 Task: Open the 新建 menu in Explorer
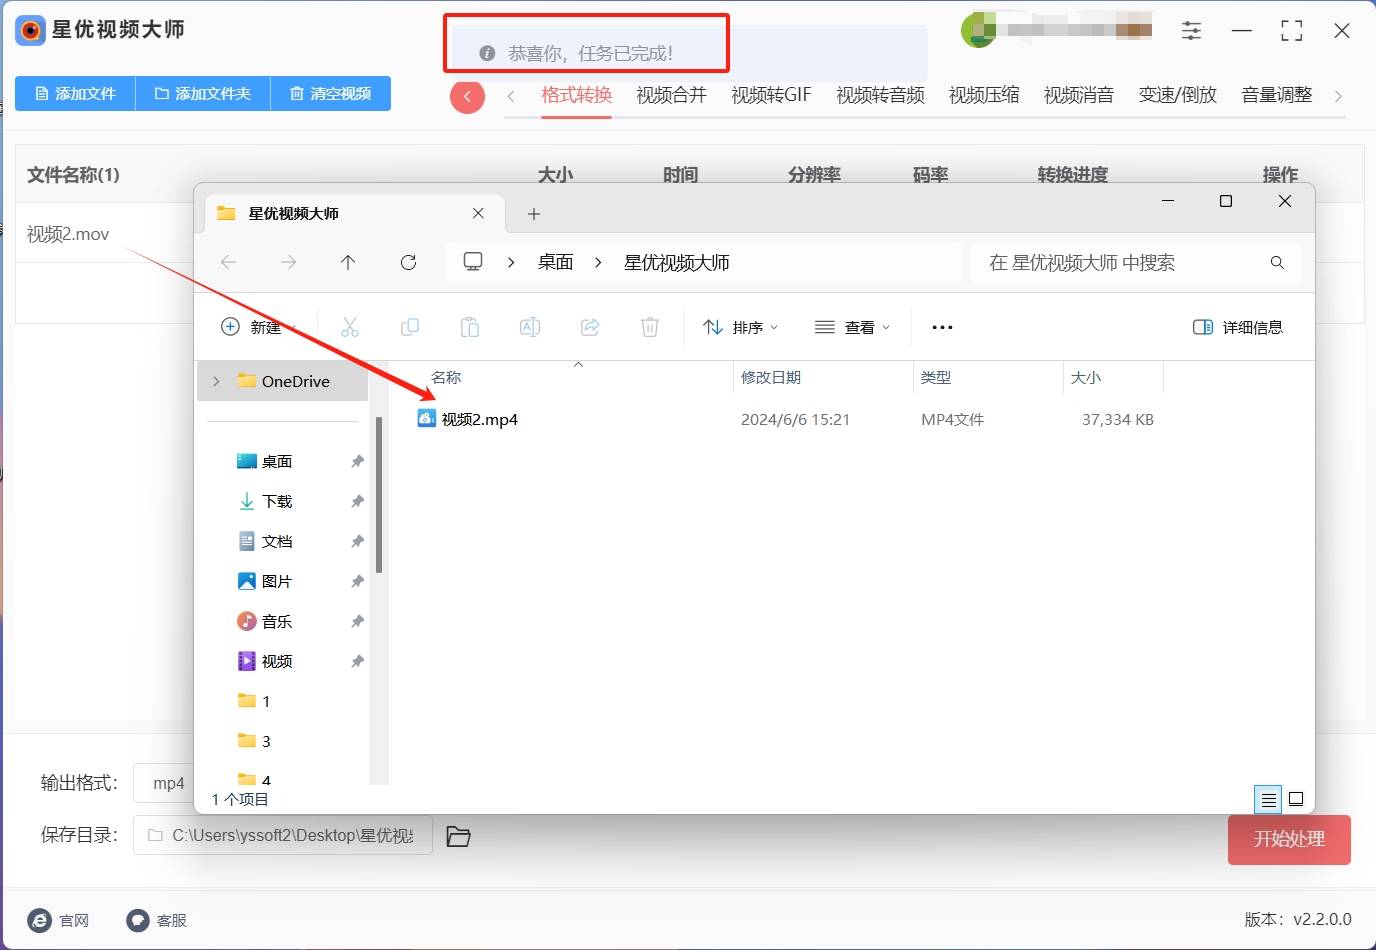point(259,327)
